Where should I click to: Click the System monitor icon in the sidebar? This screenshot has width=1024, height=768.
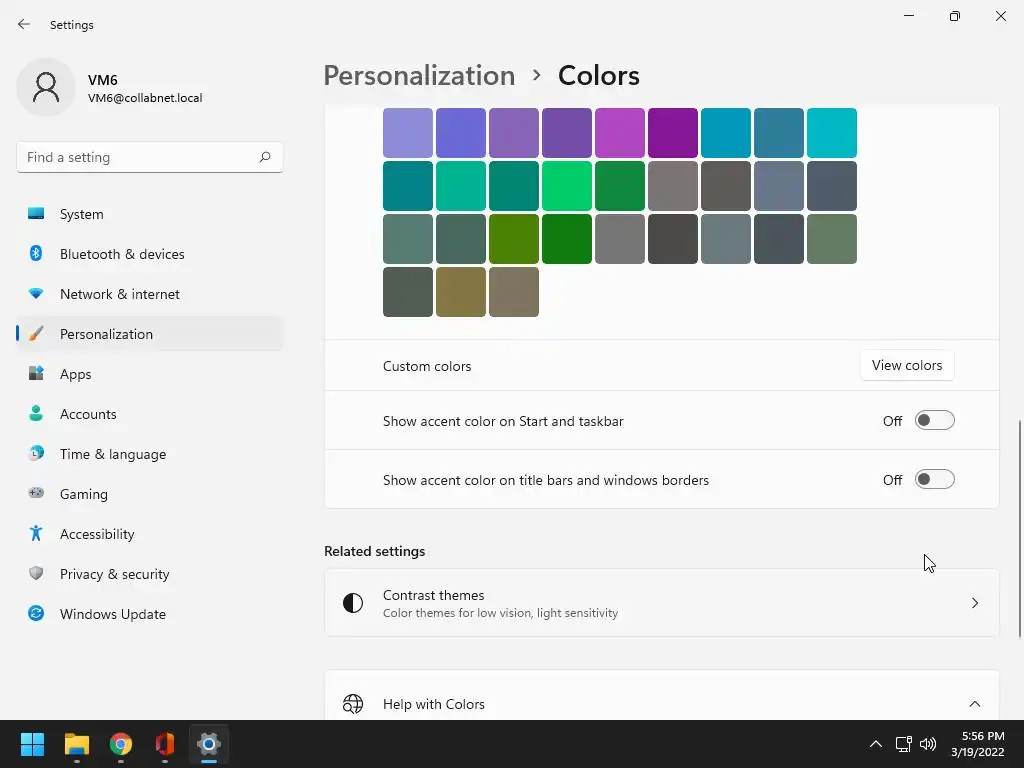click(36, 214)
